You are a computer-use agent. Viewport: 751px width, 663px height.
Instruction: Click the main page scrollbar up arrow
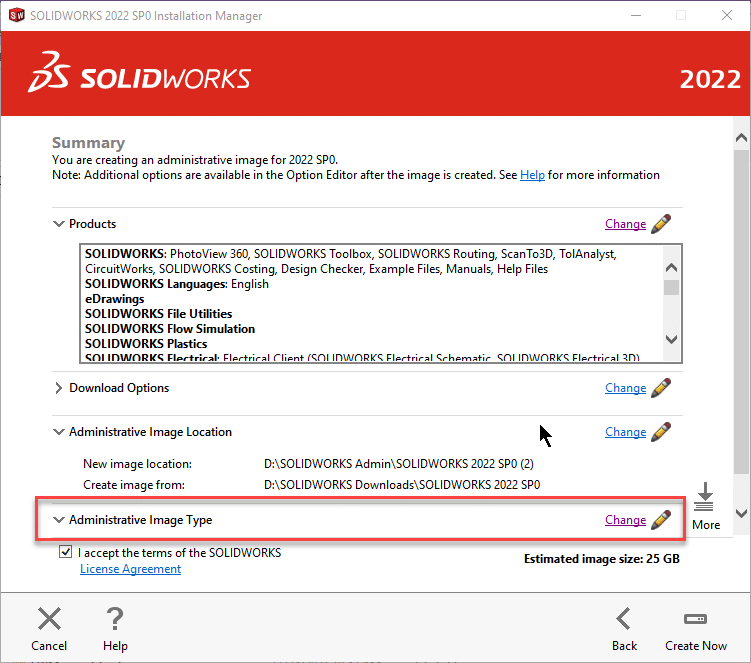click(741, 138)
